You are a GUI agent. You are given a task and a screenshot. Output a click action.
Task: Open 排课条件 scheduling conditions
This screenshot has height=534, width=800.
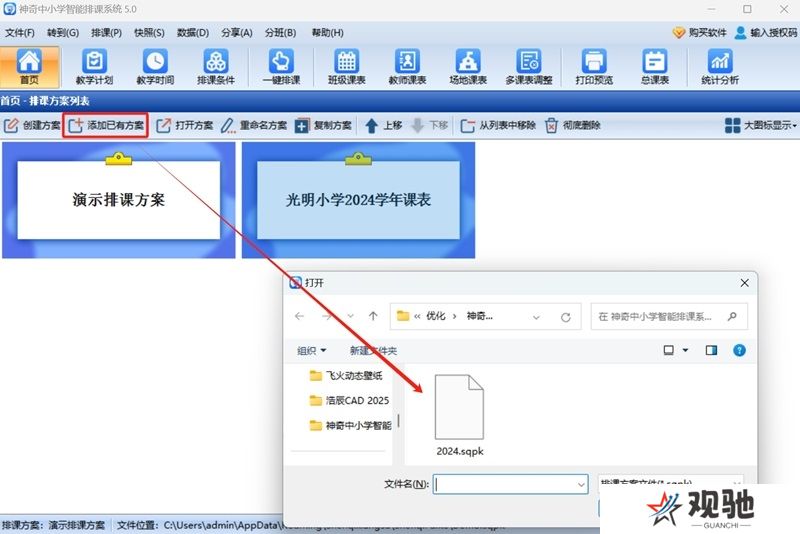click(x=216, y=67)
